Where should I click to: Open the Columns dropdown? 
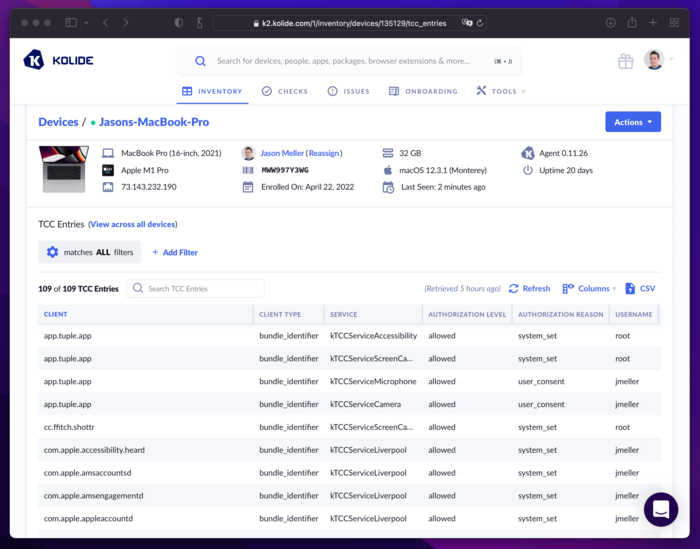tap(589, 288)
